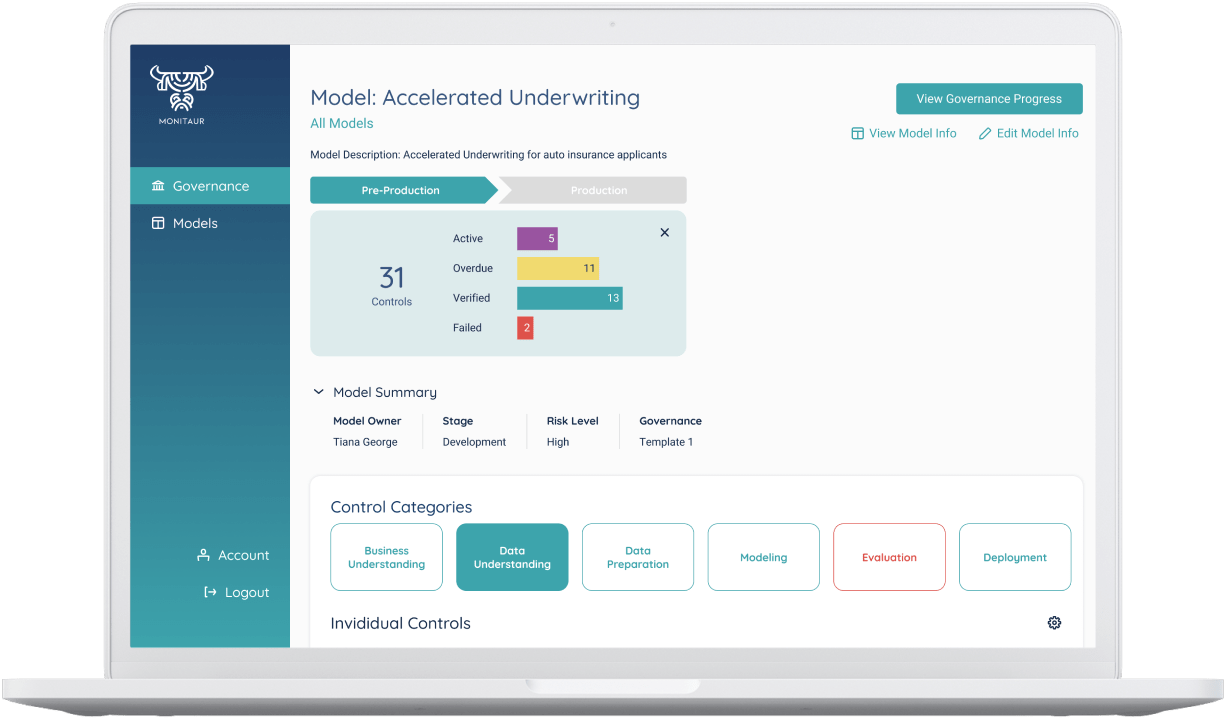
Task: Switch to the Production stage tab
Action: (598, 190)
